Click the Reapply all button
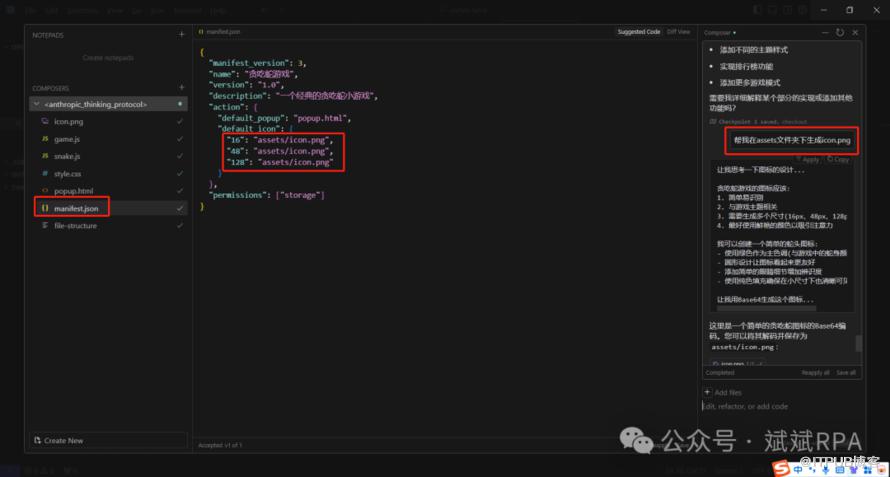Viewport: 890px width, 477px height. [815, 373]
